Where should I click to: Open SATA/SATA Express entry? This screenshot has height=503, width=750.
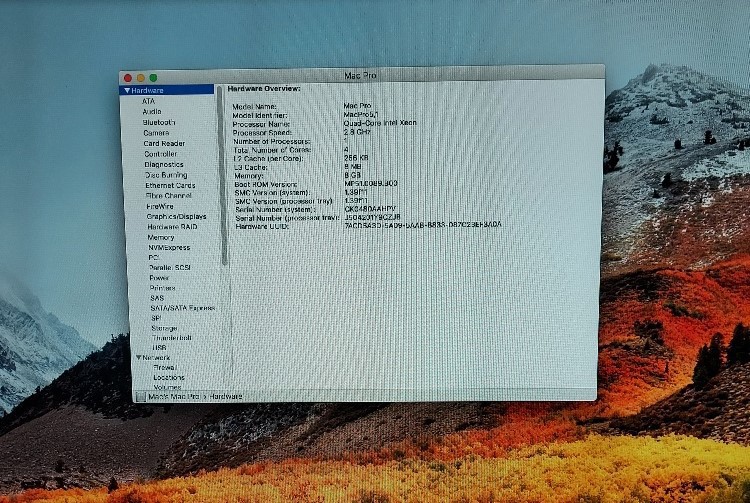pyautogui.click(x=183, y=308)
